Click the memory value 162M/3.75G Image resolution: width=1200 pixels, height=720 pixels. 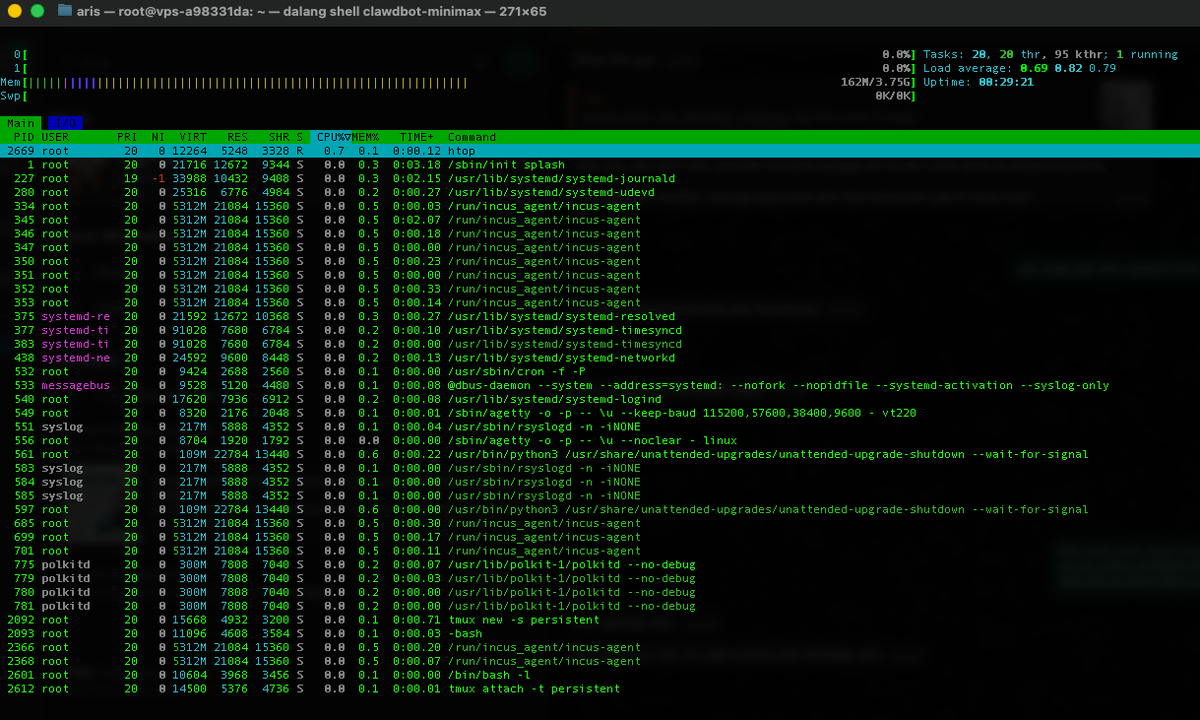pyautogui.click(x=877, y=82)
